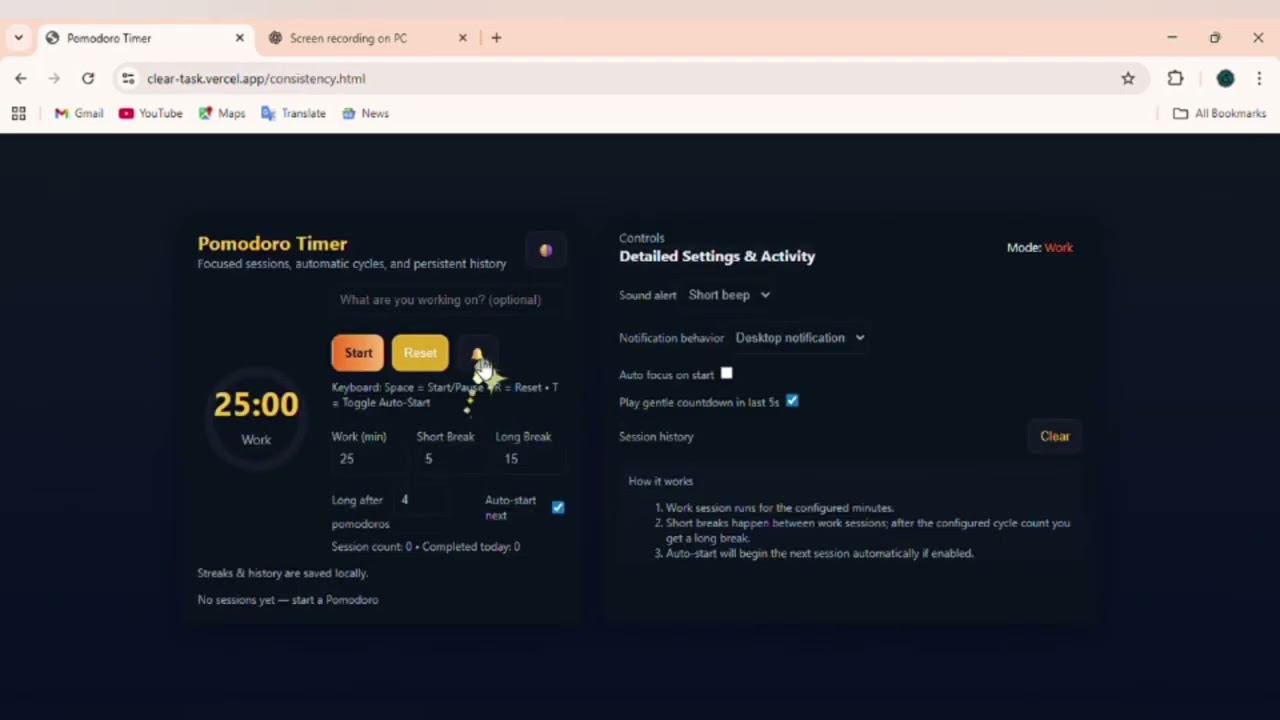This screenshot has height=720, width=1280.
Task: Open the tab search dropdown arrow
Action: tap(18, 38)
